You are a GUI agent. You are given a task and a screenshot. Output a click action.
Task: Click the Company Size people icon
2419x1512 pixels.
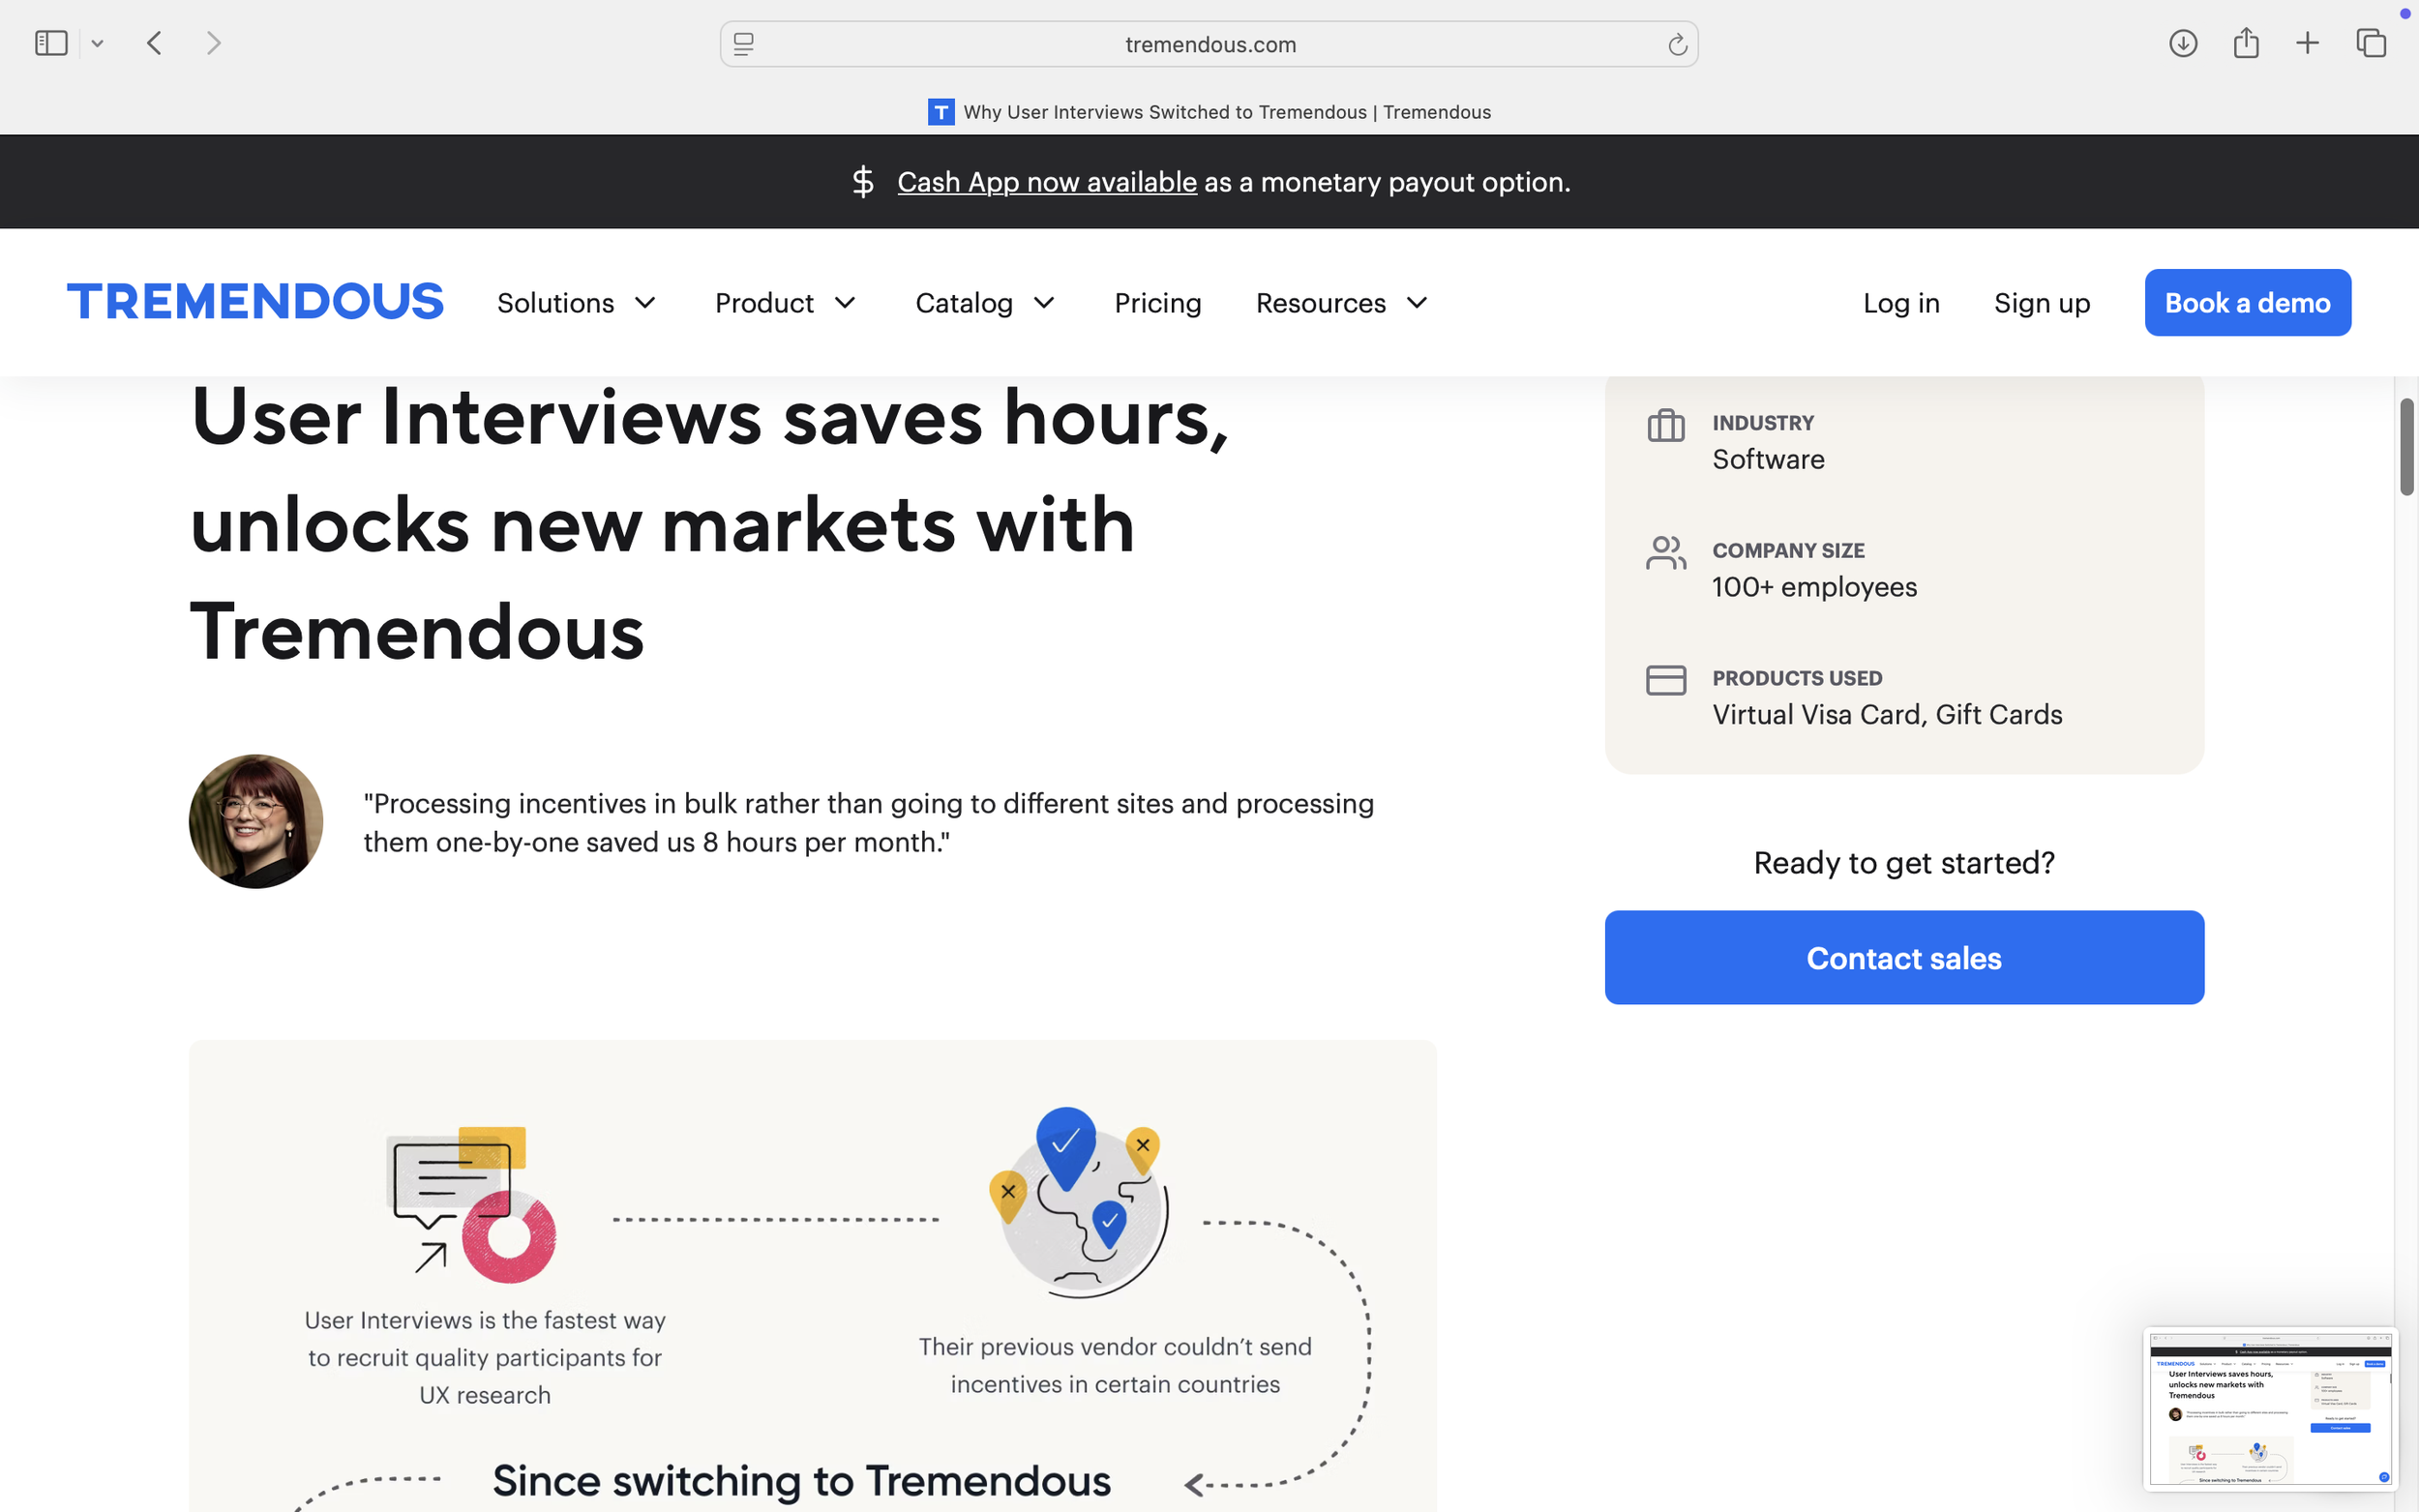[x=1665, y=552]
